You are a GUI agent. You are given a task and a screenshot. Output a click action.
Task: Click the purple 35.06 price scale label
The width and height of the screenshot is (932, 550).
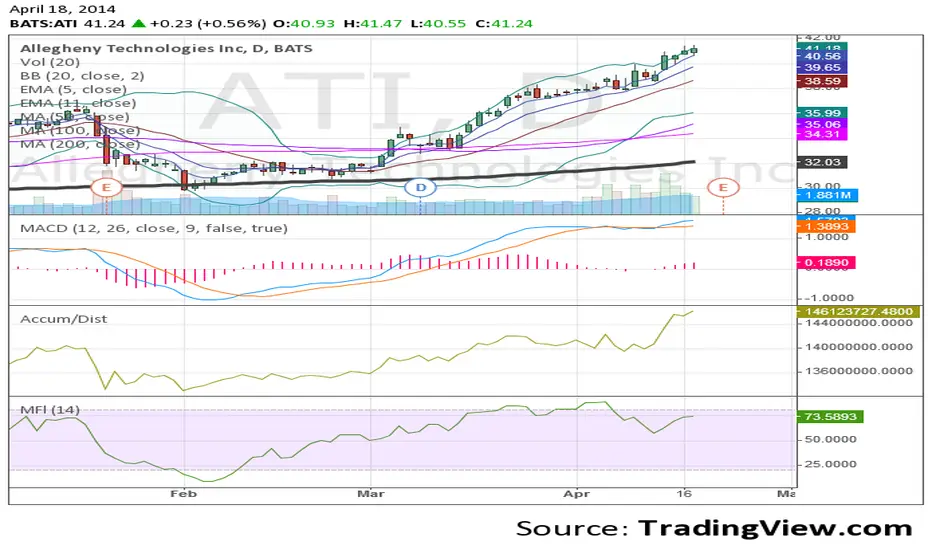(x=822, y=124)
